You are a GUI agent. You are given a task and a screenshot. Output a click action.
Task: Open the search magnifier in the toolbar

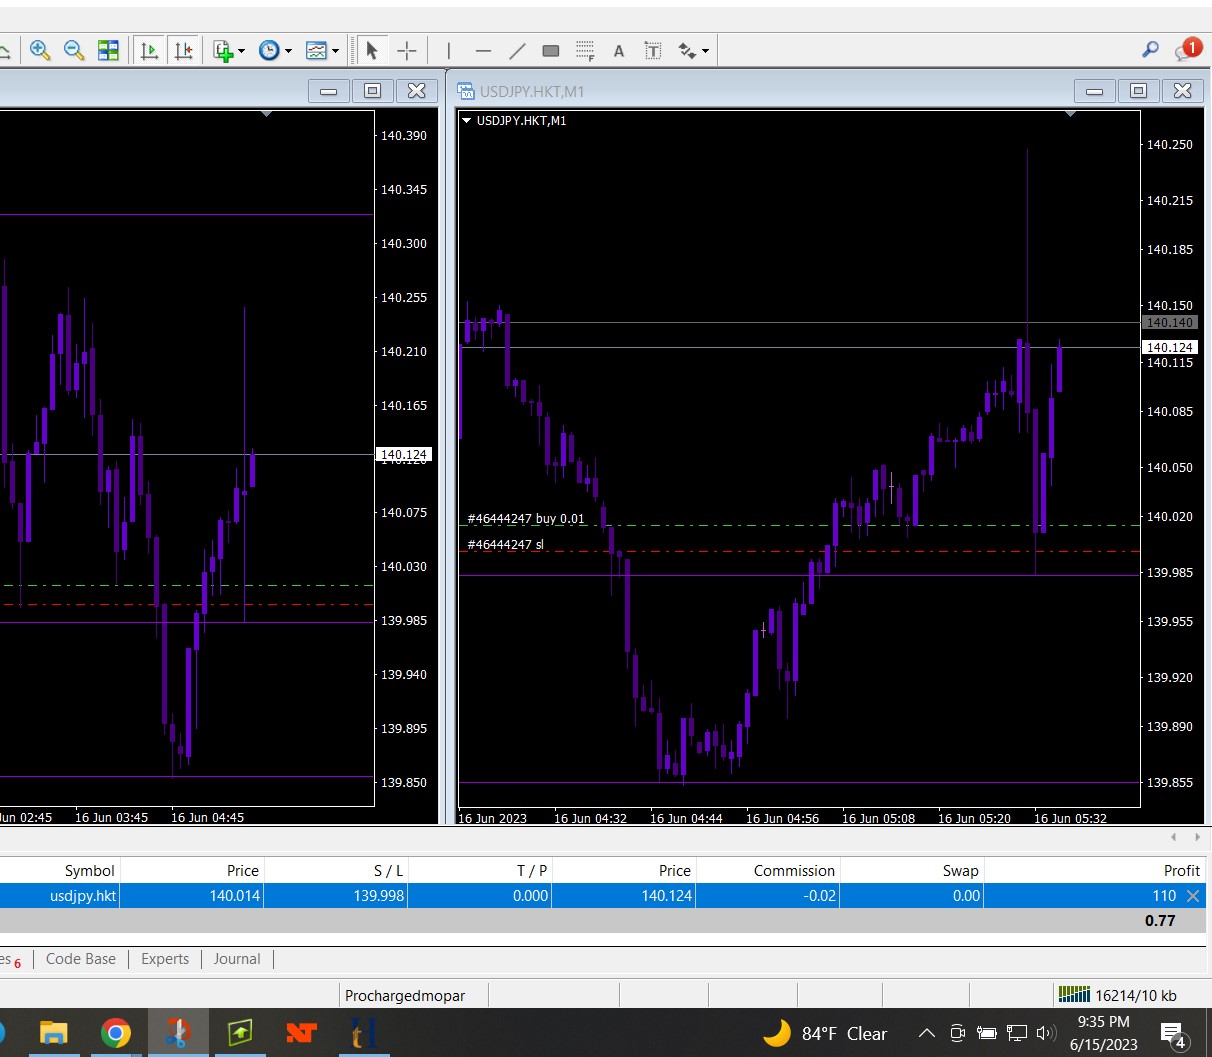(x=1150, y=49)
